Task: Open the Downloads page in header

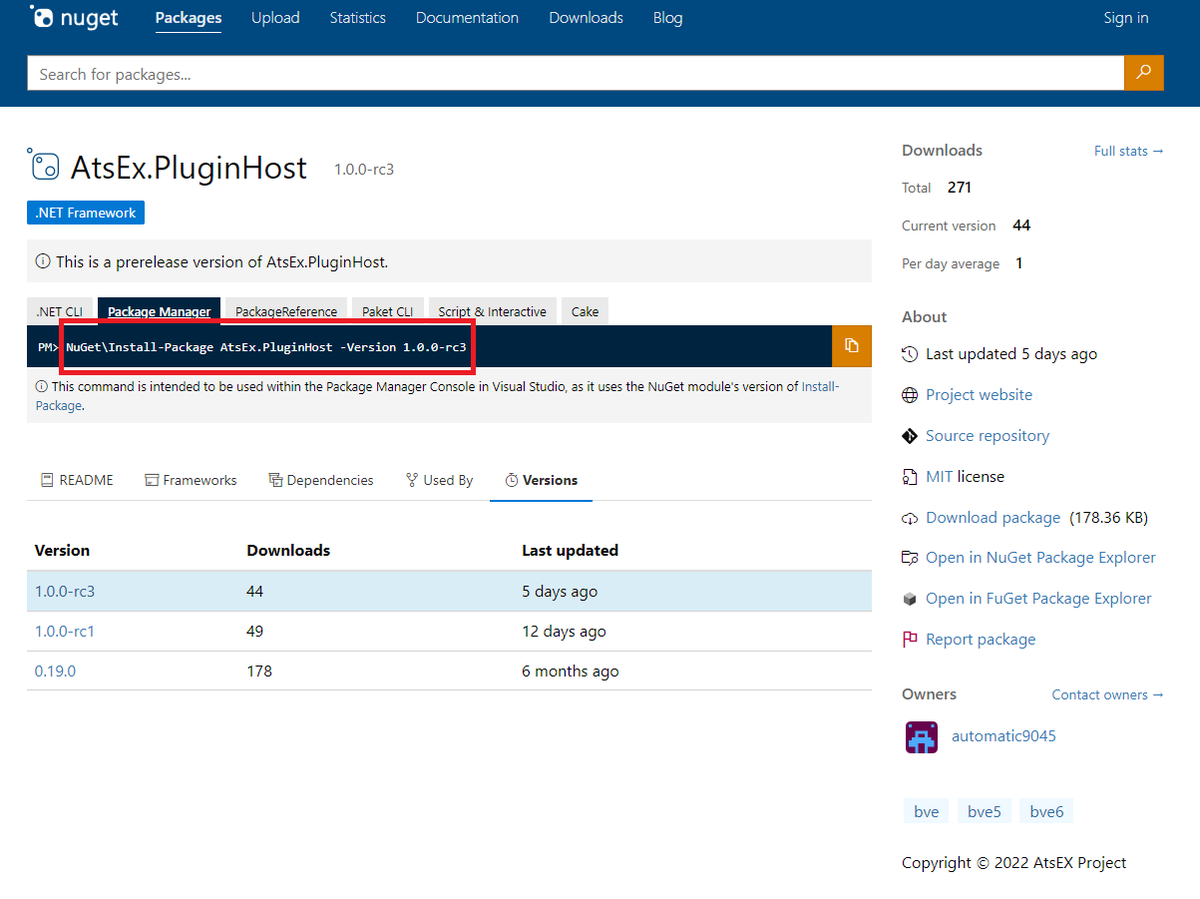Action: pyautogui.click(x=586, y=18)
